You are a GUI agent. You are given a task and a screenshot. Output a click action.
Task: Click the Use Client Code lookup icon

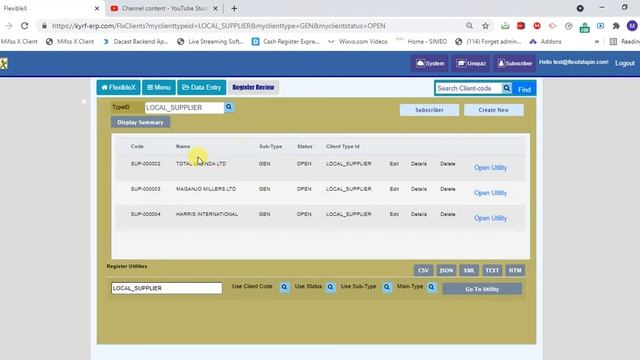(284, 287)
